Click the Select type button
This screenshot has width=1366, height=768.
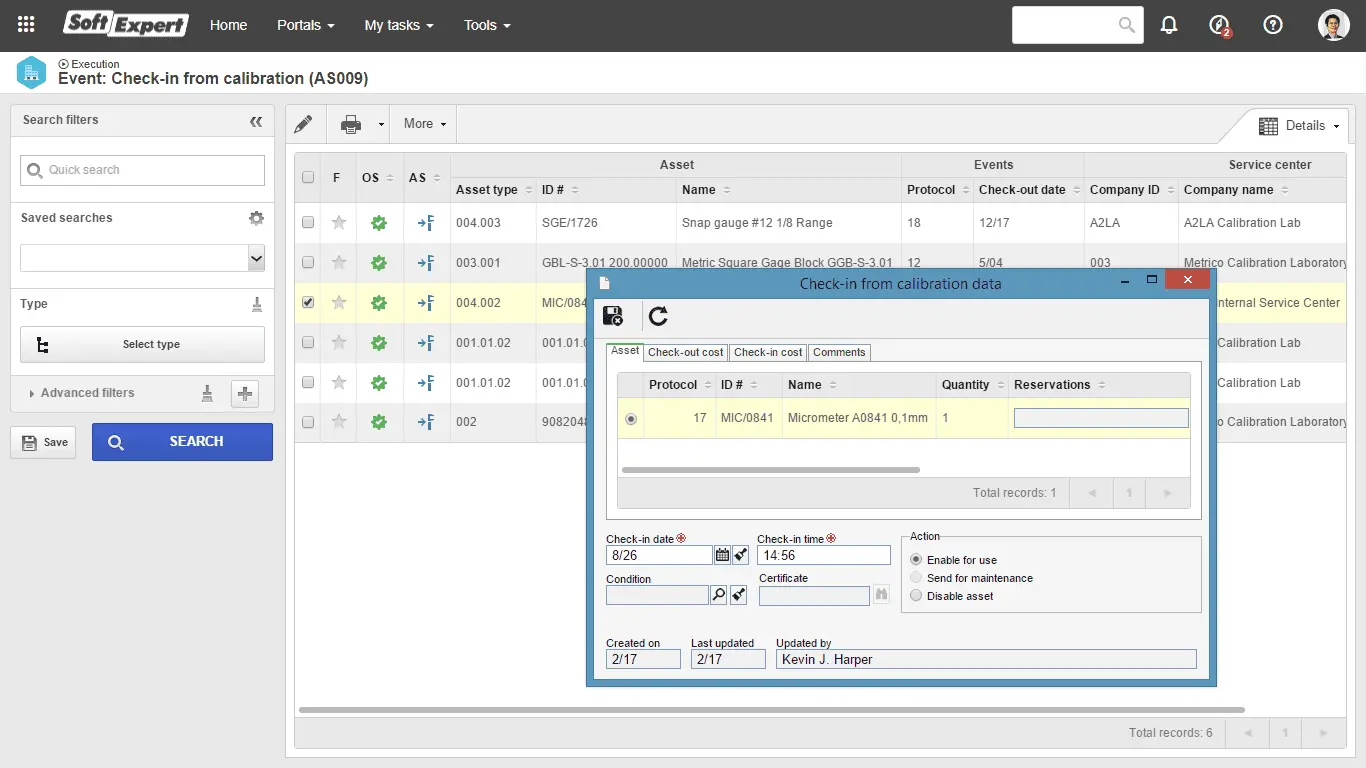pyautogui.click(x=142, y=344)
